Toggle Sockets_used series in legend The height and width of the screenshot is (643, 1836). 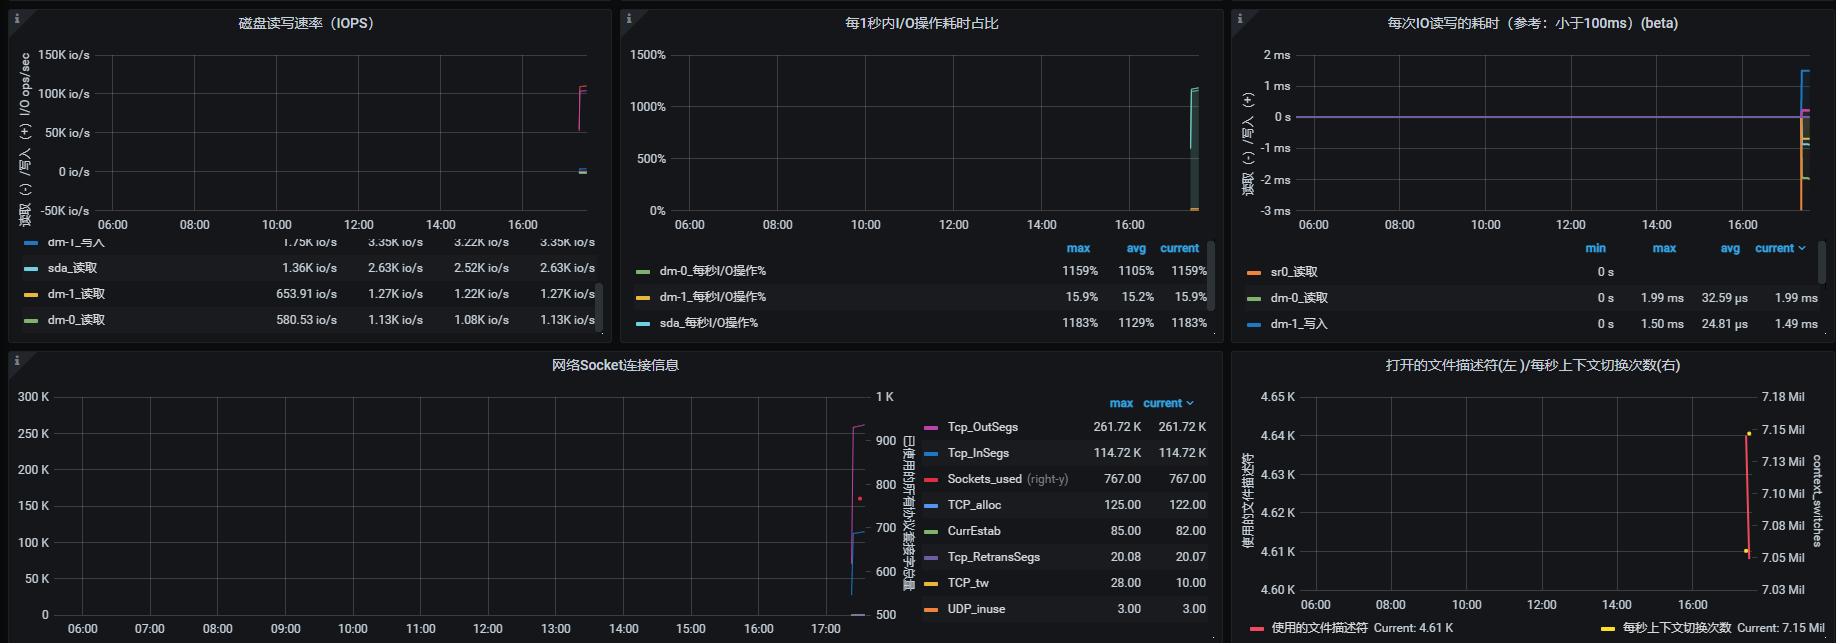point(984,479)
